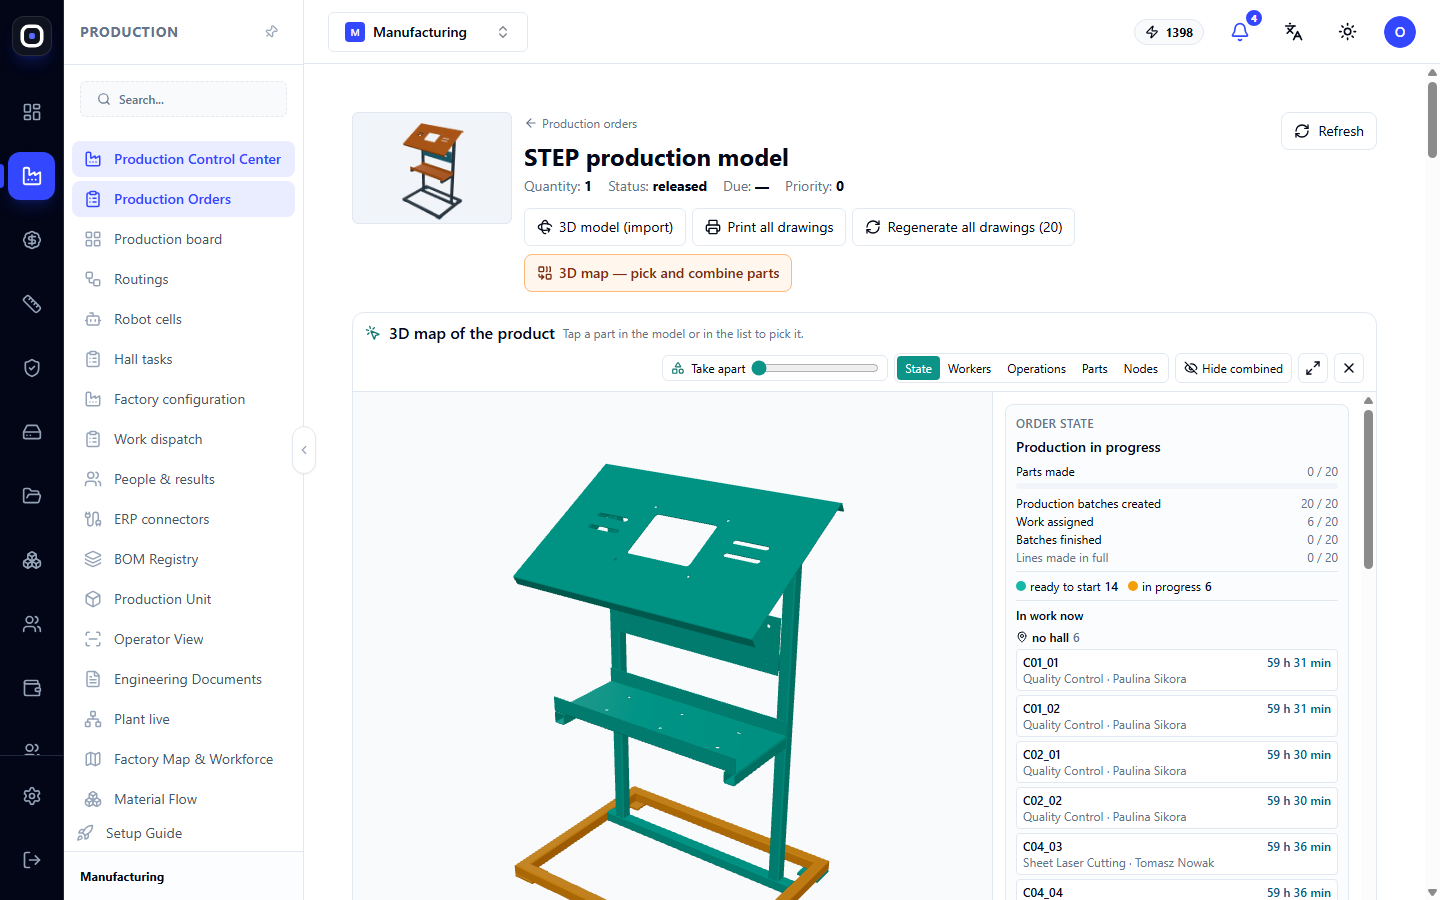Click the Refresh button
Viewport: 1440px width, 900px height.
1328,131
